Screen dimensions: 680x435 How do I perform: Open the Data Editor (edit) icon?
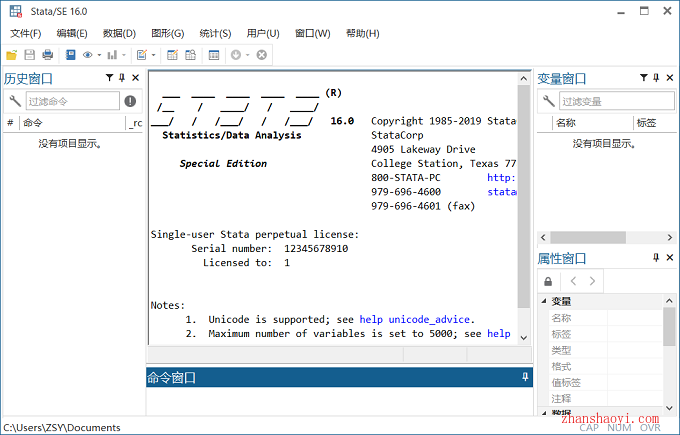tap(172, 55)
